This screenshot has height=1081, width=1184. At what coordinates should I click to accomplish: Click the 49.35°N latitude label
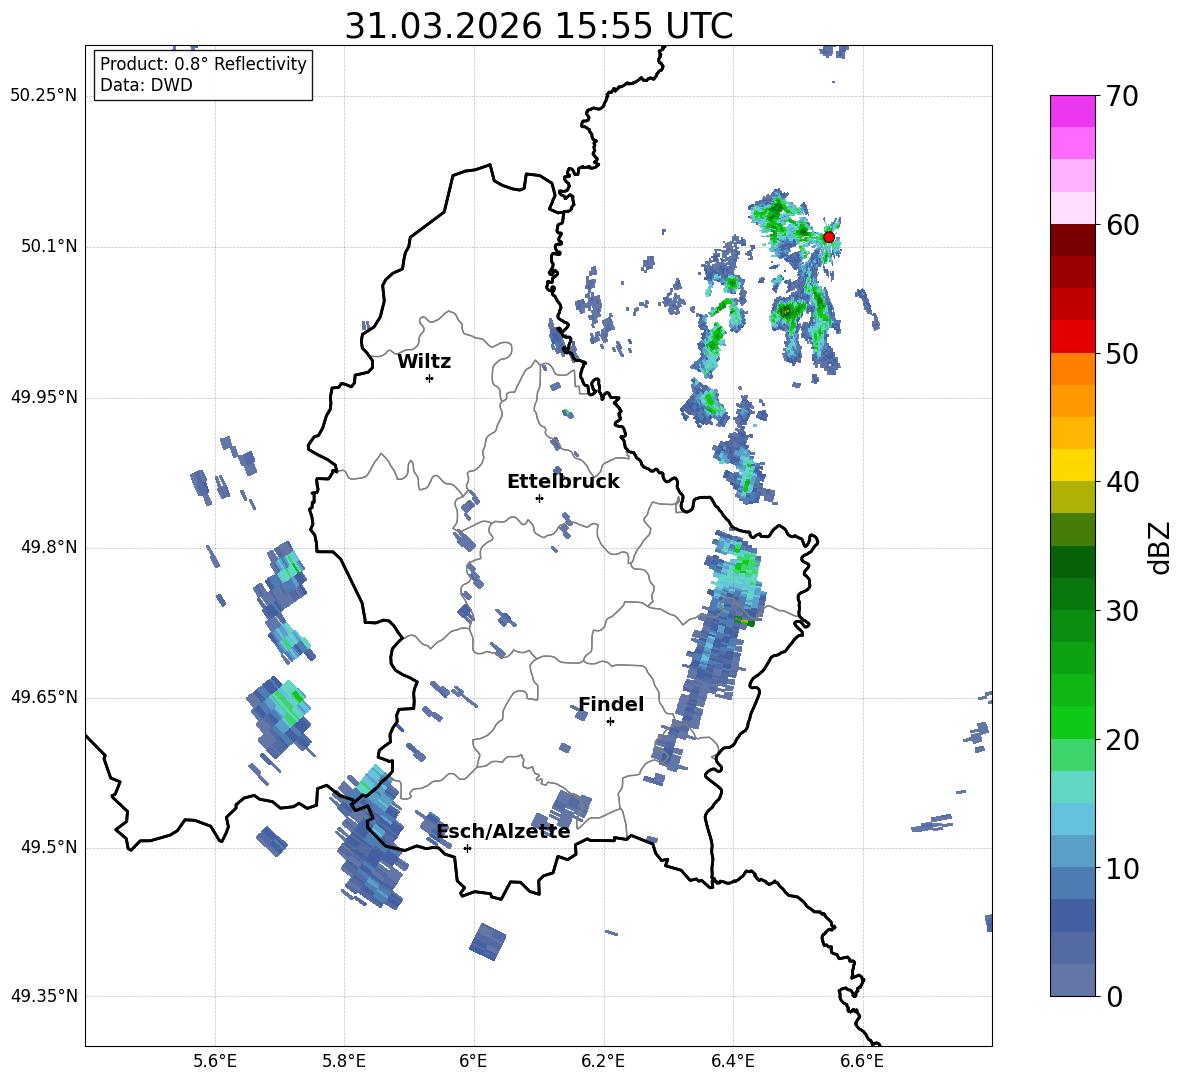pyautogui.click(x=44, y=996)
